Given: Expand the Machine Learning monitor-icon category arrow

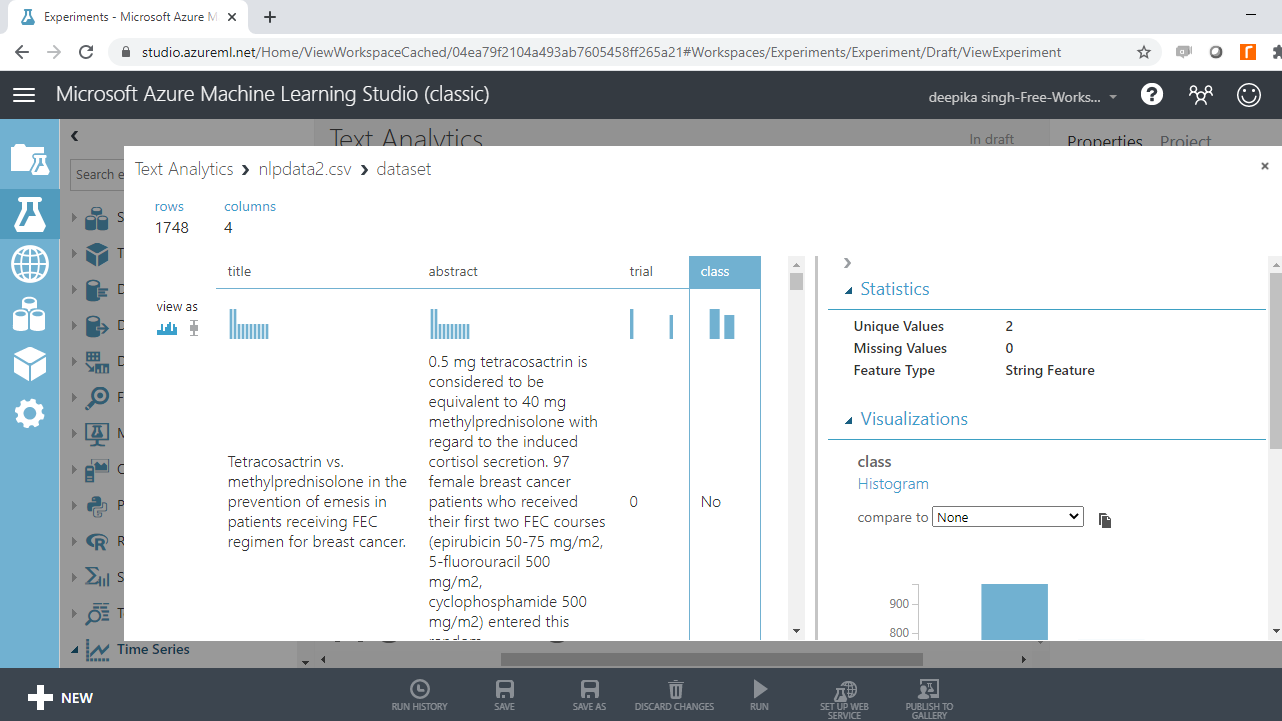Looking at the screenshot, I should click(75, 434).
